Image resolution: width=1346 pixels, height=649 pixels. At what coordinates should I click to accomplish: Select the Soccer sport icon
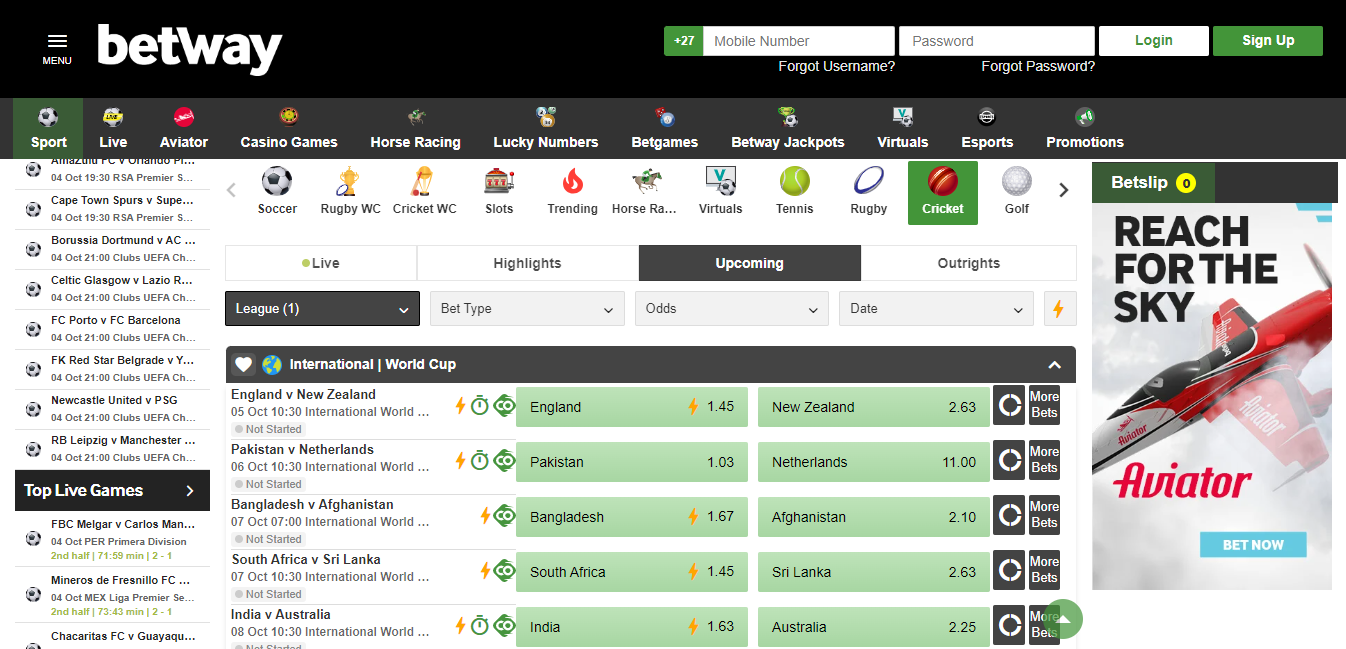click(x=277, y=182)
